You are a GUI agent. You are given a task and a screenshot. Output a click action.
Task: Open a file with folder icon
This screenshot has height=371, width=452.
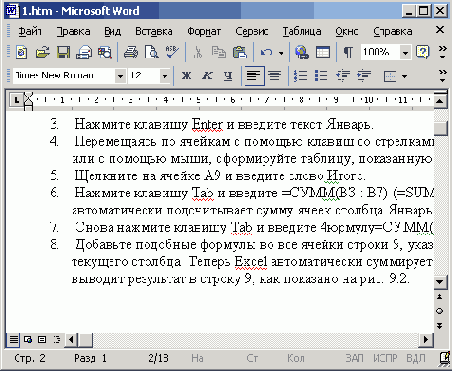42,52
